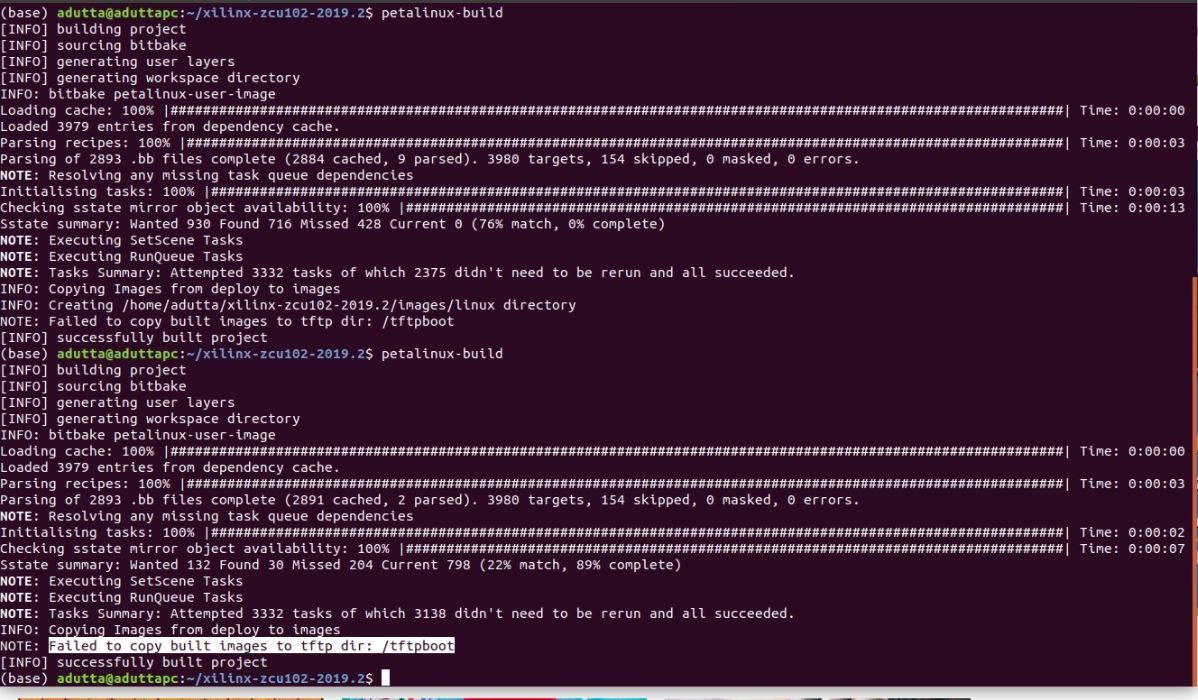This screenshot has height=700, width=1198.
Task: Click the 'Initialising tasks: 100%' progress bar
Action: click(600, 191)
